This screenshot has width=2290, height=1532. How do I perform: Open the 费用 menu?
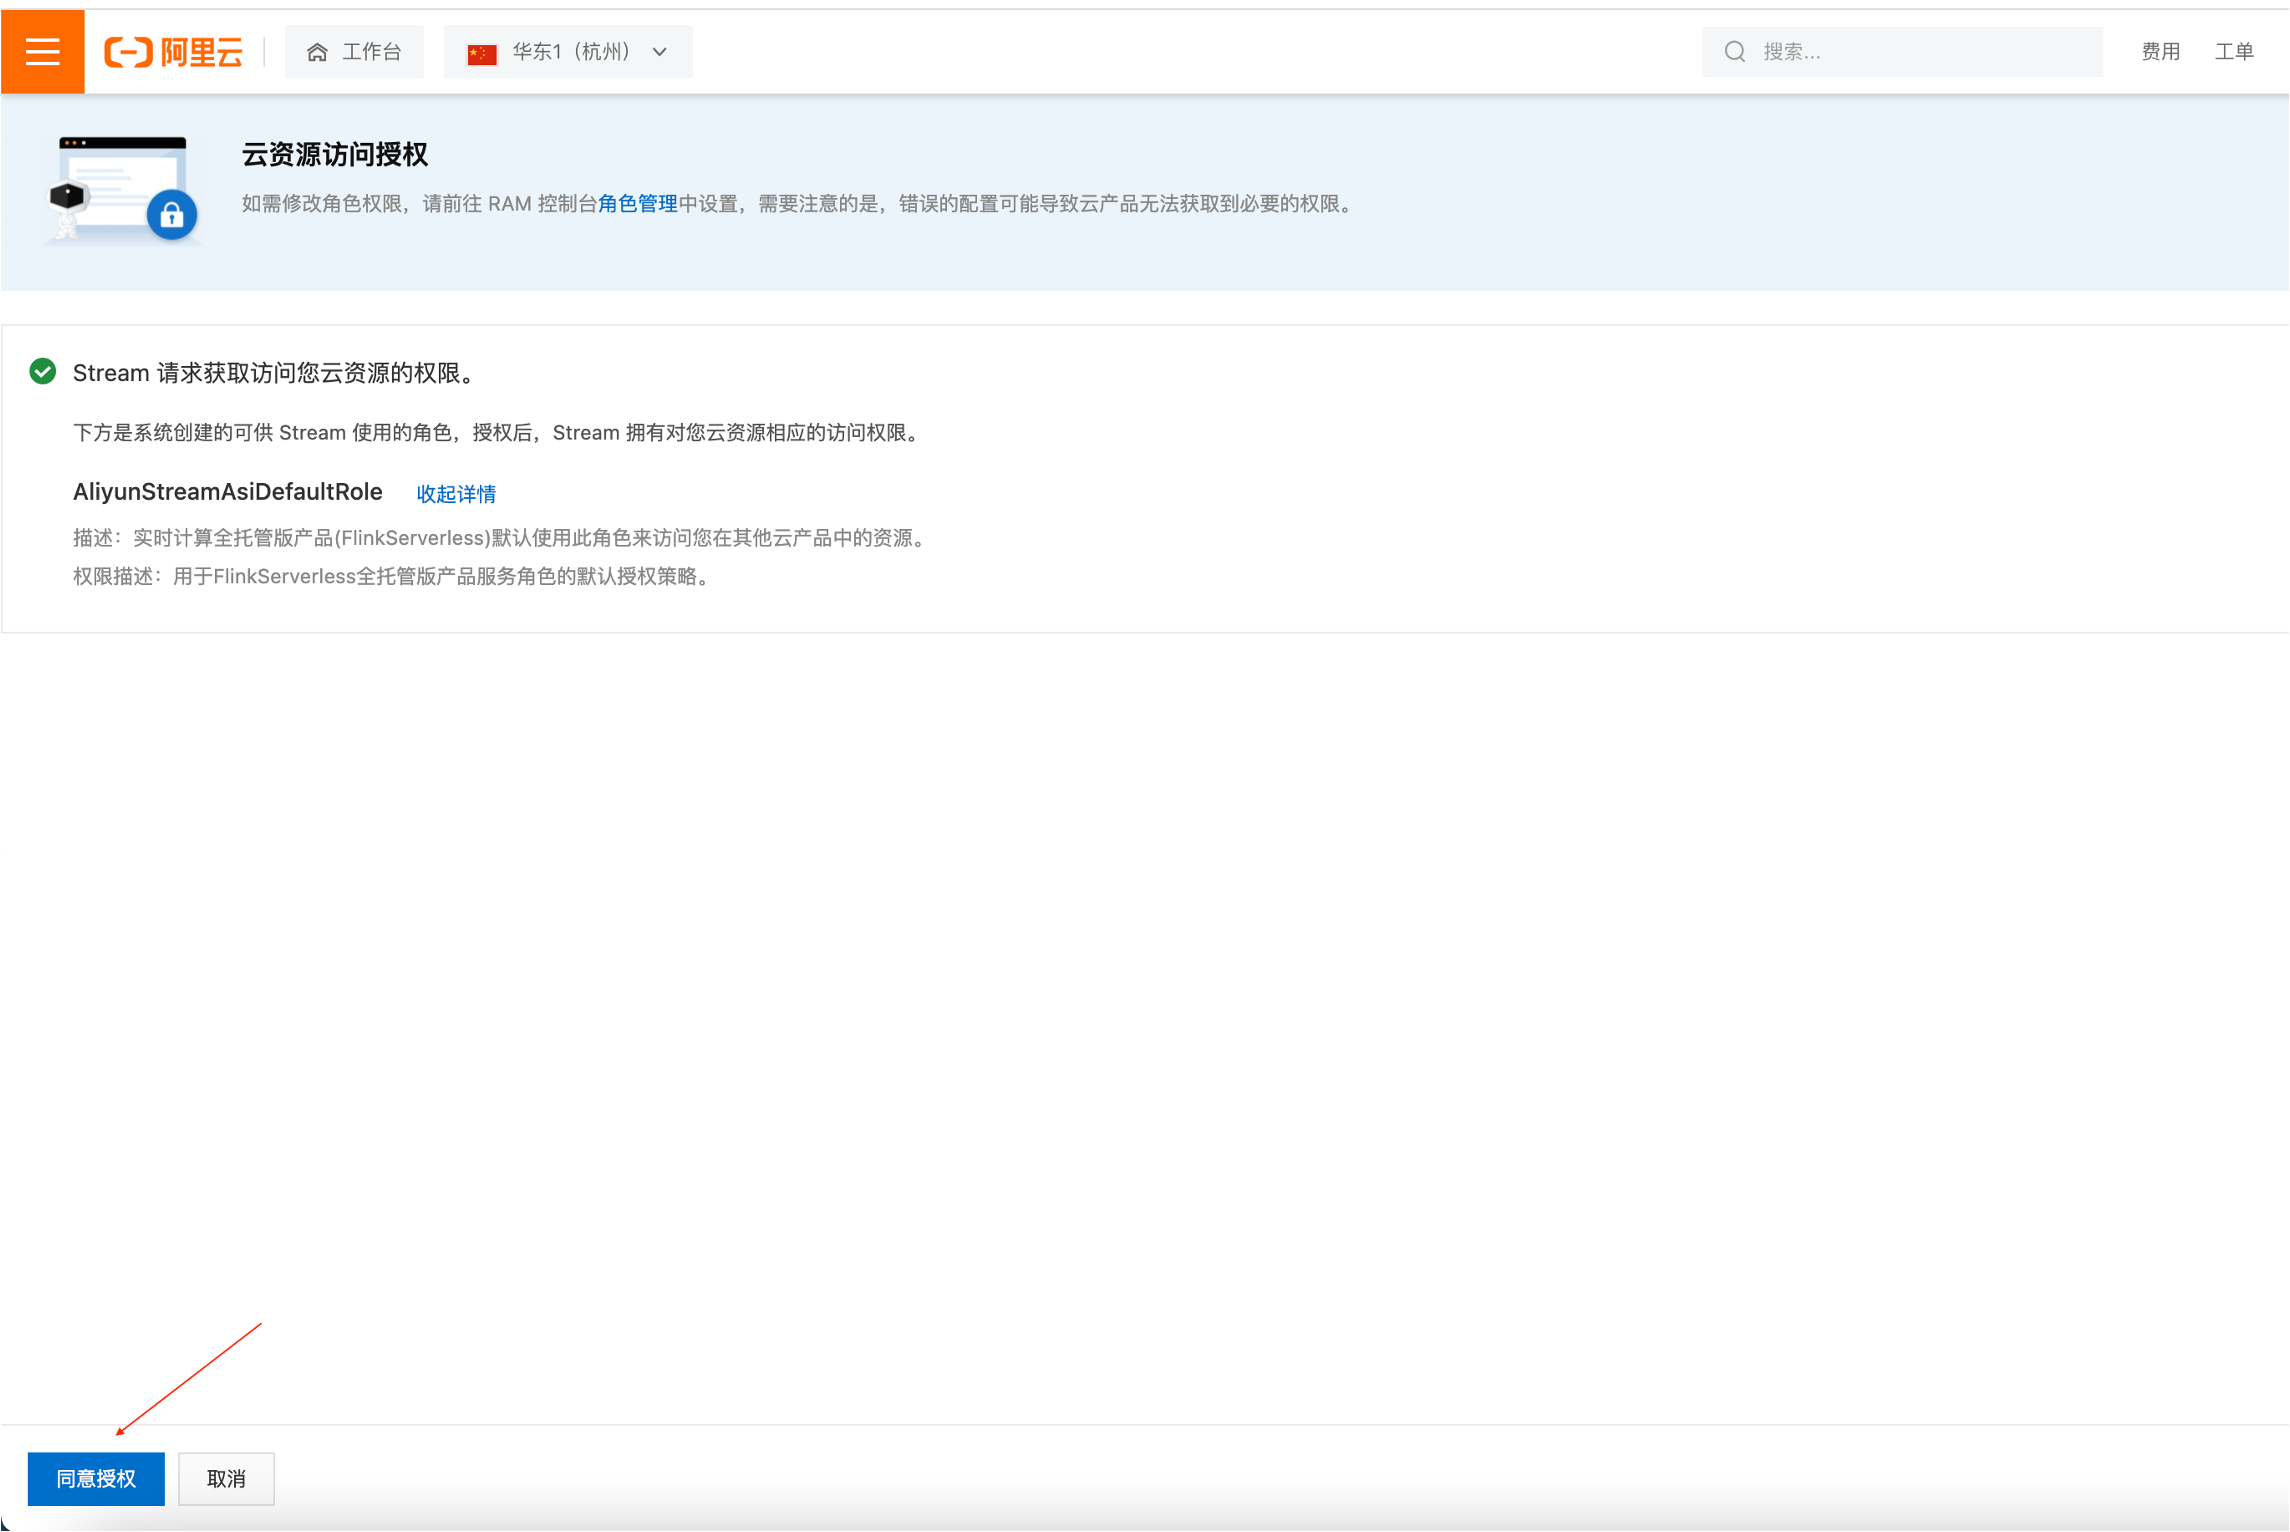(2160, 52)
